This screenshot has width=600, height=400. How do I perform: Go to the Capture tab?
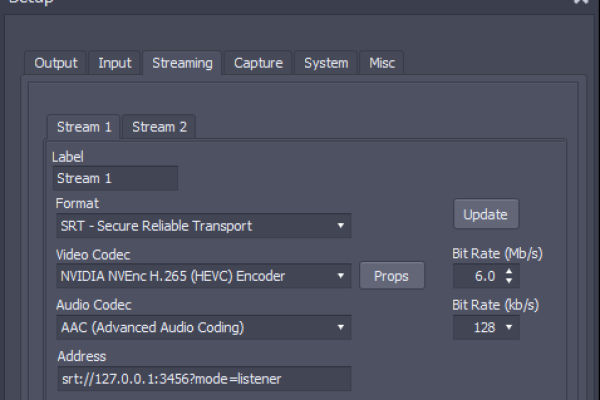click(258, 63)
